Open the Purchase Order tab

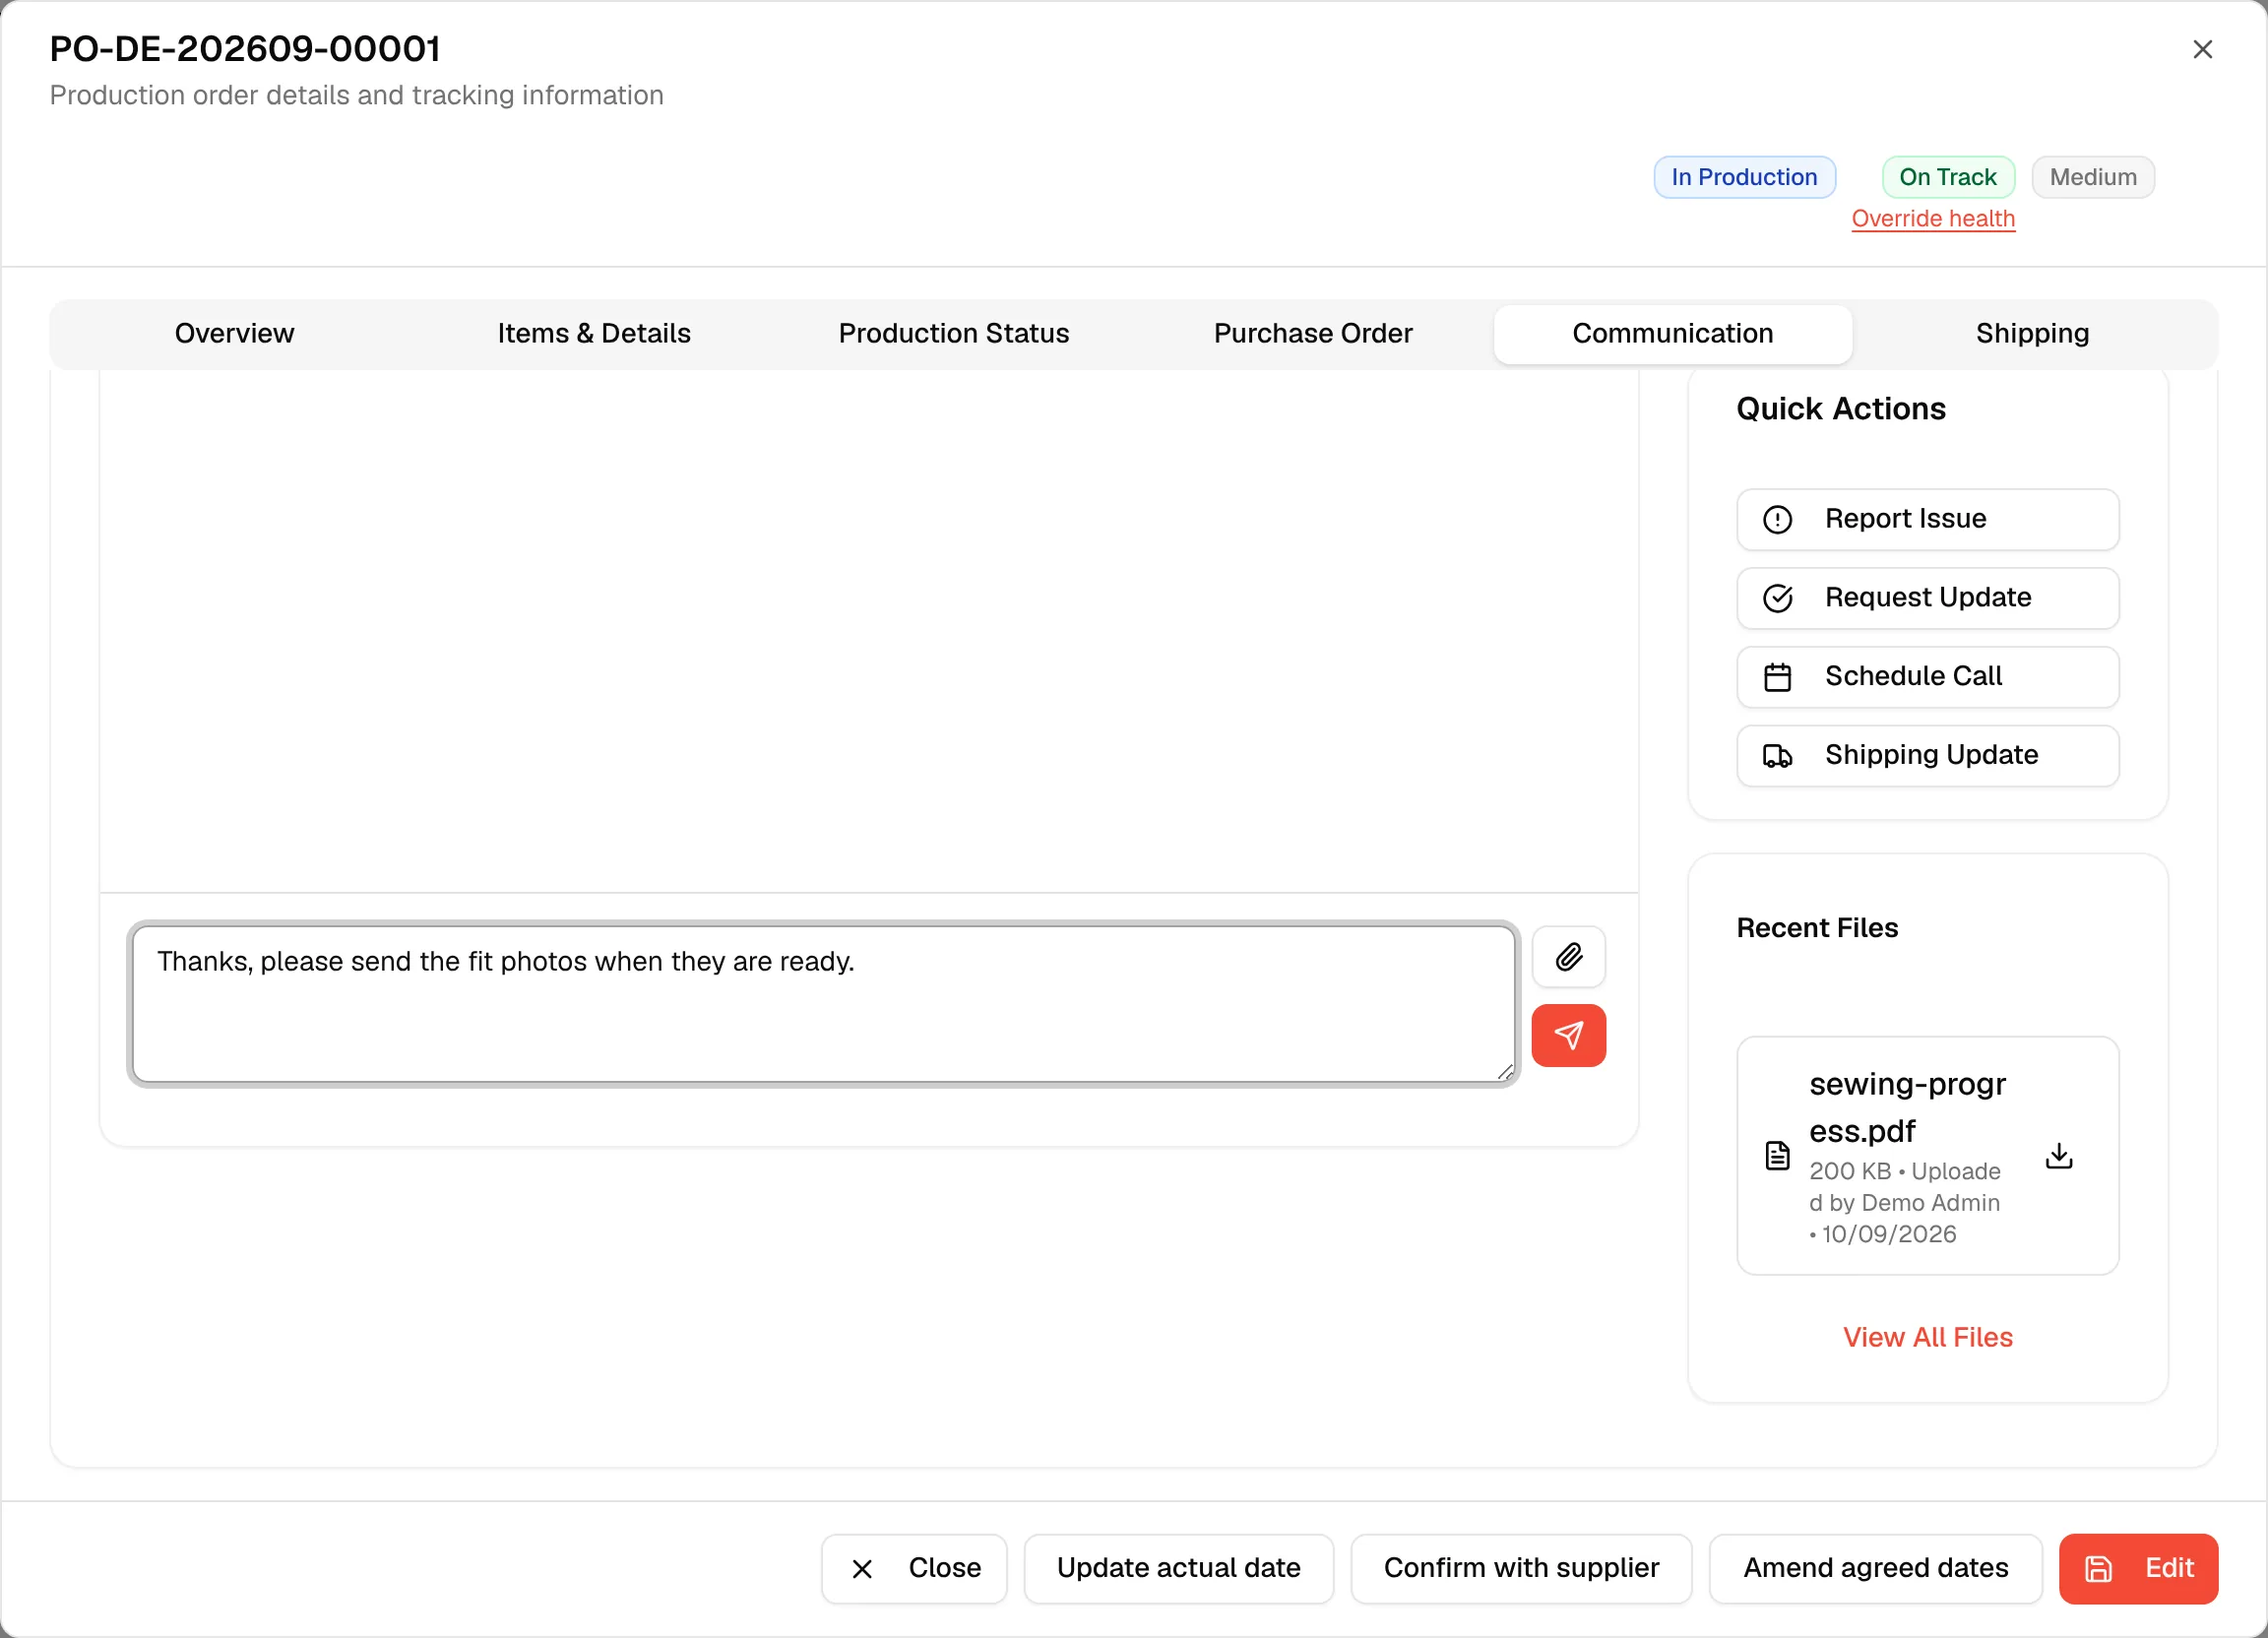[1313, 333]
